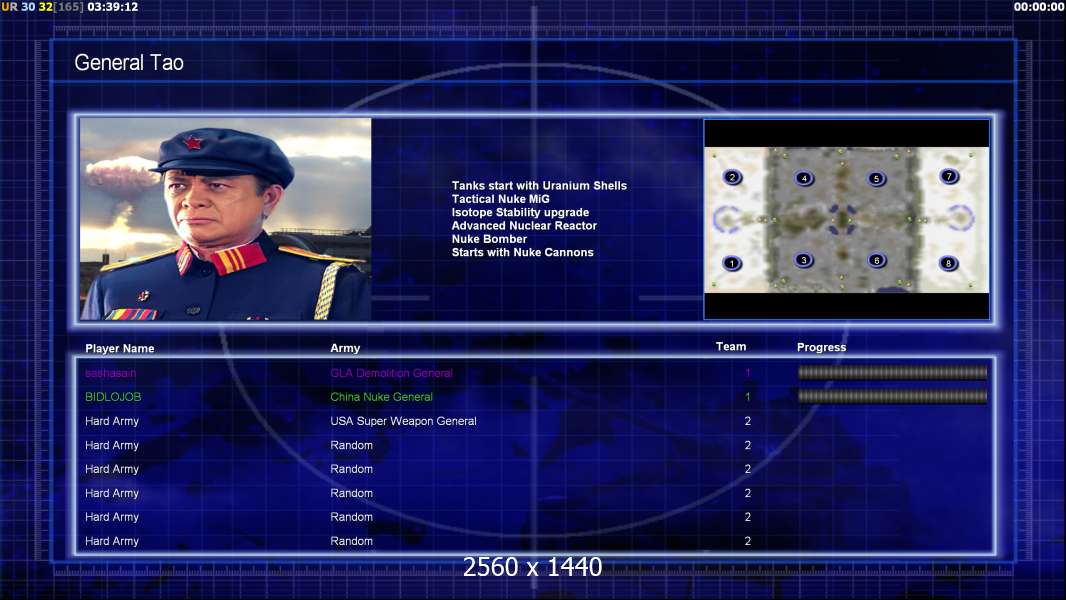Choose start position 8 on the map
The image size is (1066, 600).
(x=948, y=263)
